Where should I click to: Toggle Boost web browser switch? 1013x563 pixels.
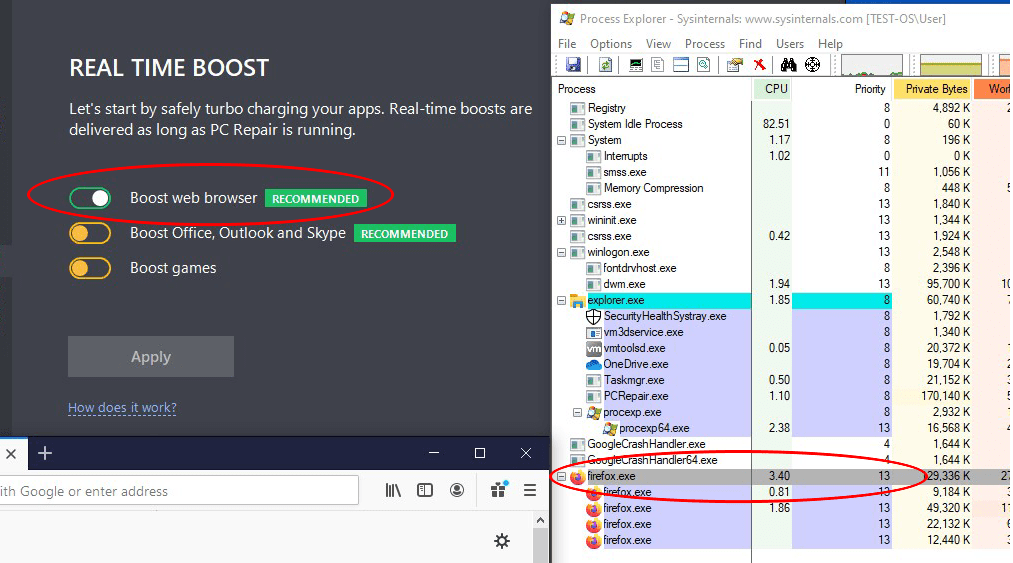click(x=90, y=198)
